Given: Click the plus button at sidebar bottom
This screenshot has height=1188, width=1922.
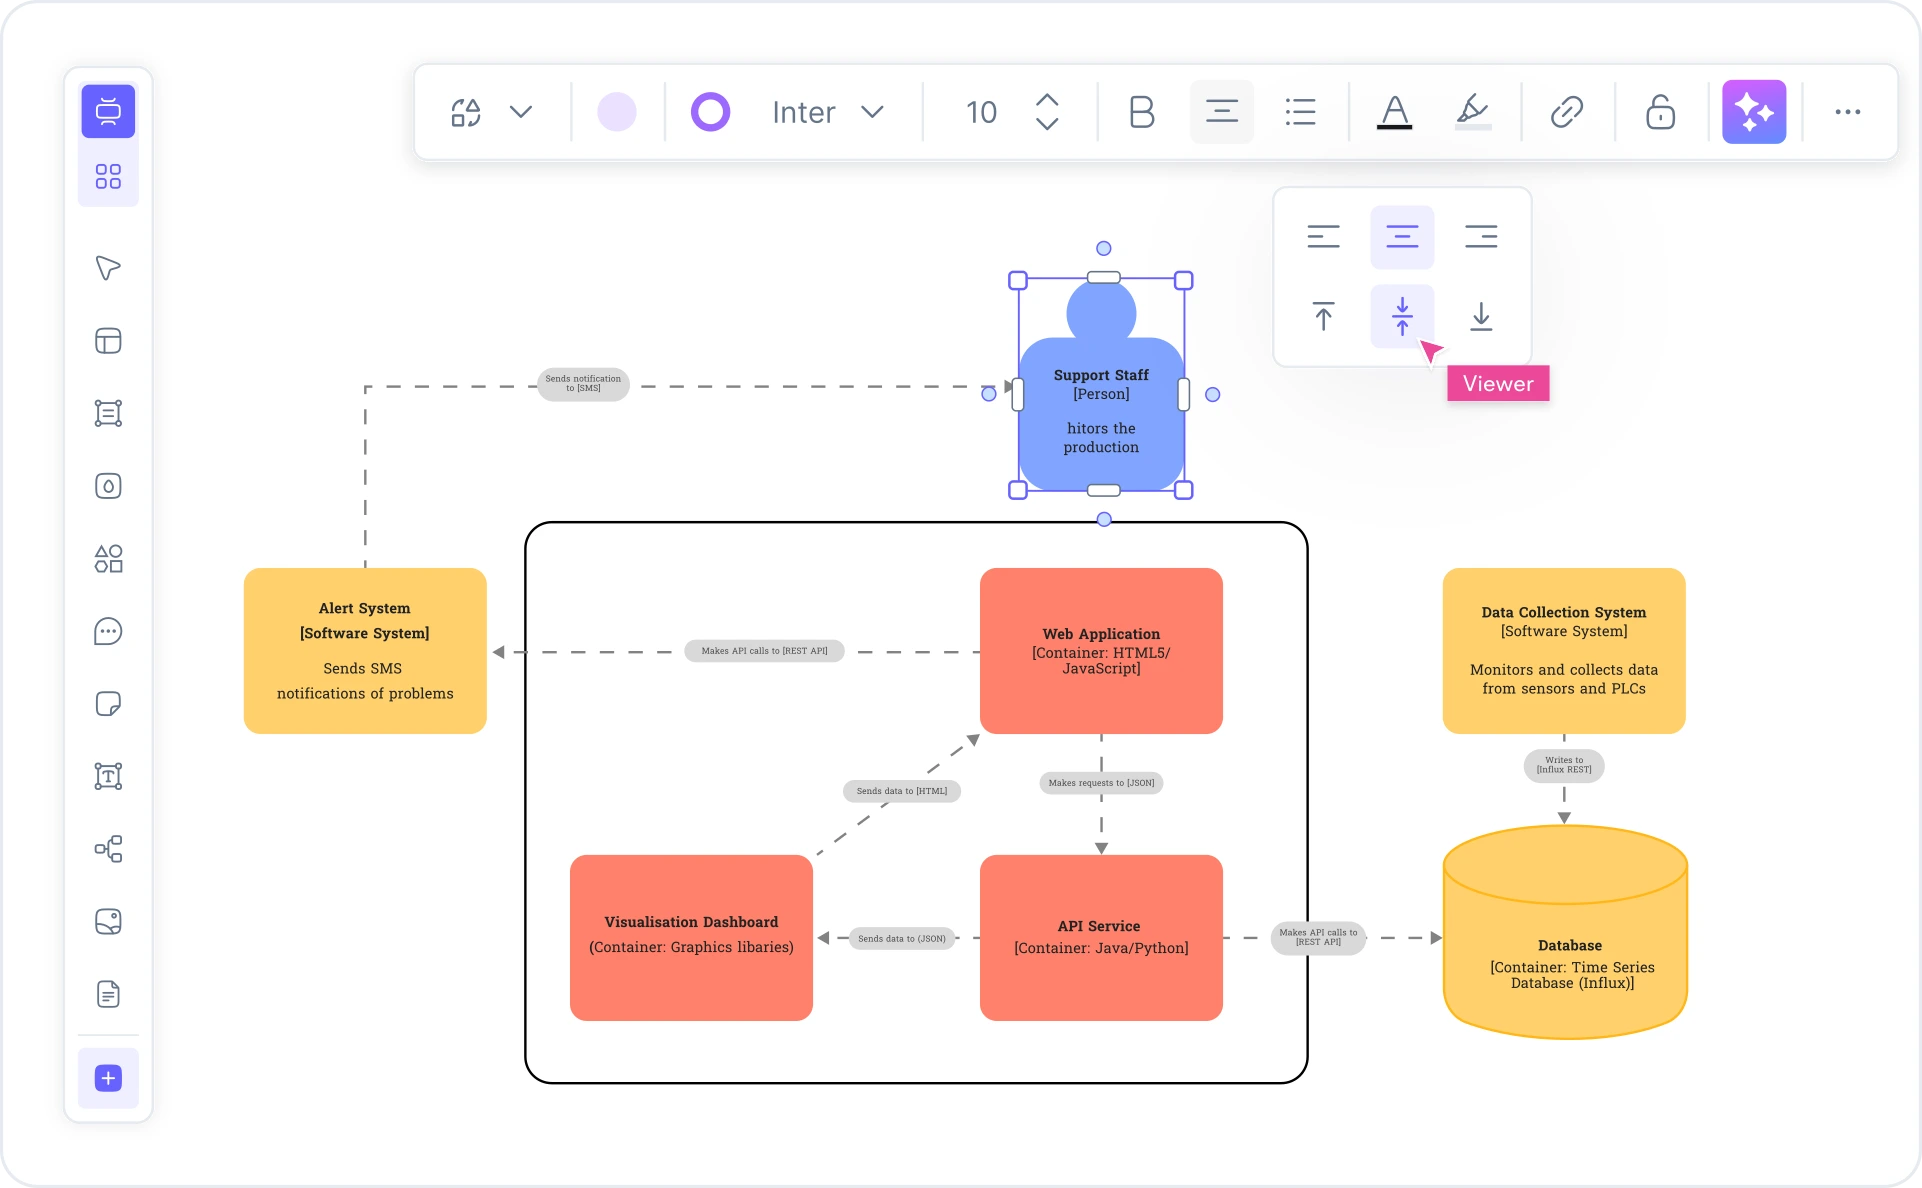Looking at the screenshot, I should pyautogui.click(x=107, y=1078).
